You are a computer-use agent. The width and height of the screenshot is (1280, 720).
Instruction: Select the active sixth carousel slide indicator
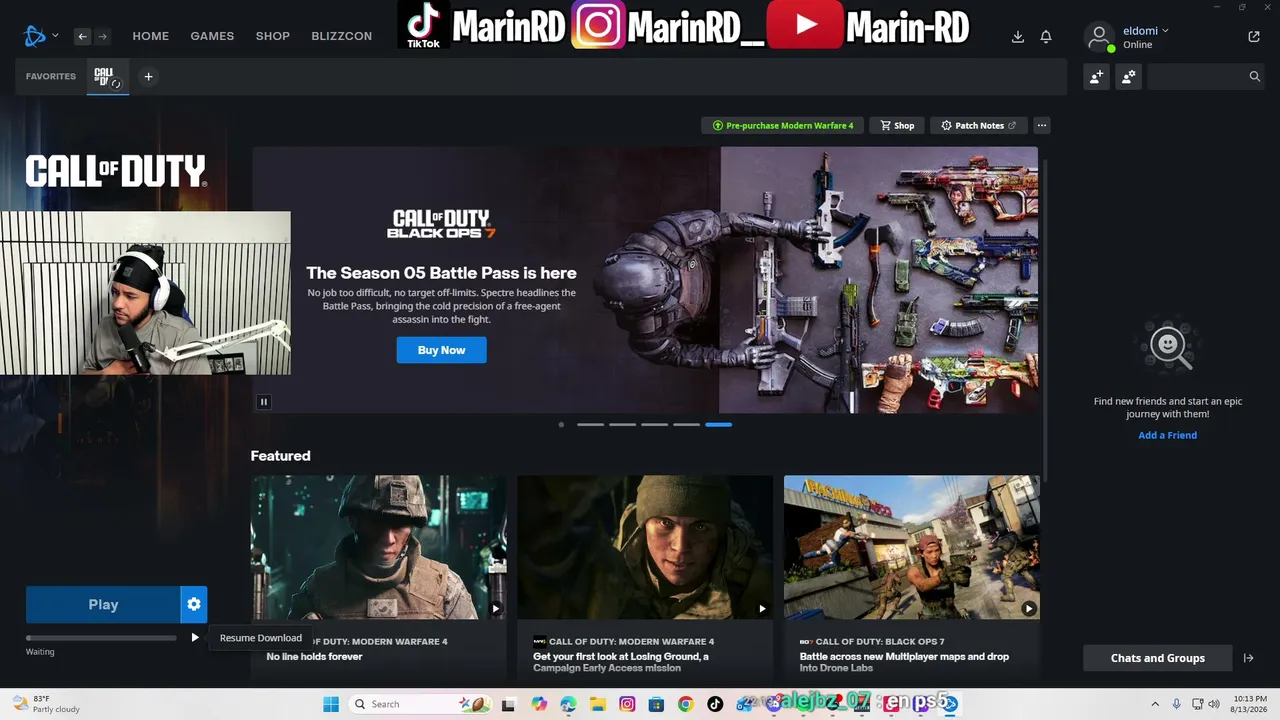coord(719,425)
